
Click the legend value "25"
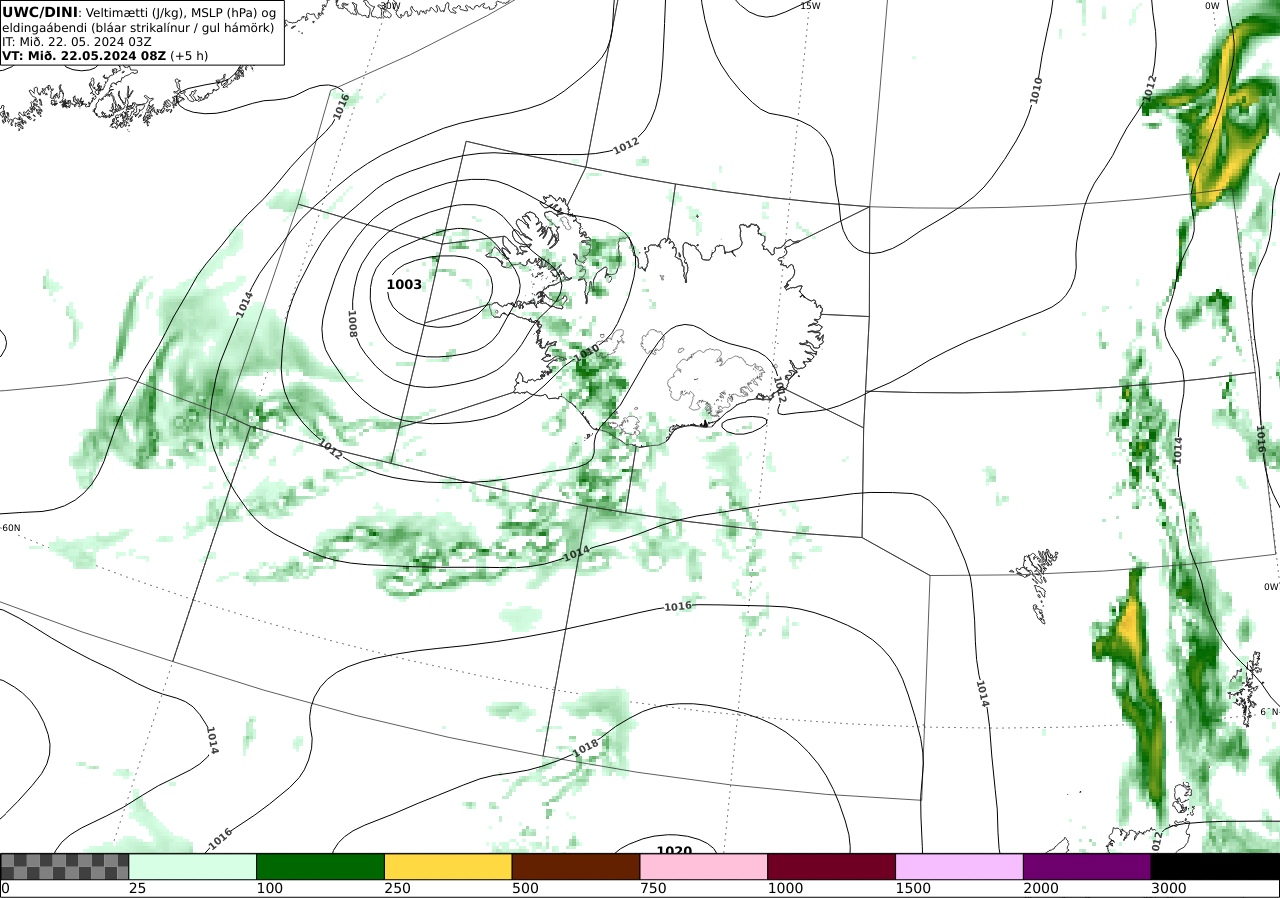click(x=137, y=888)
